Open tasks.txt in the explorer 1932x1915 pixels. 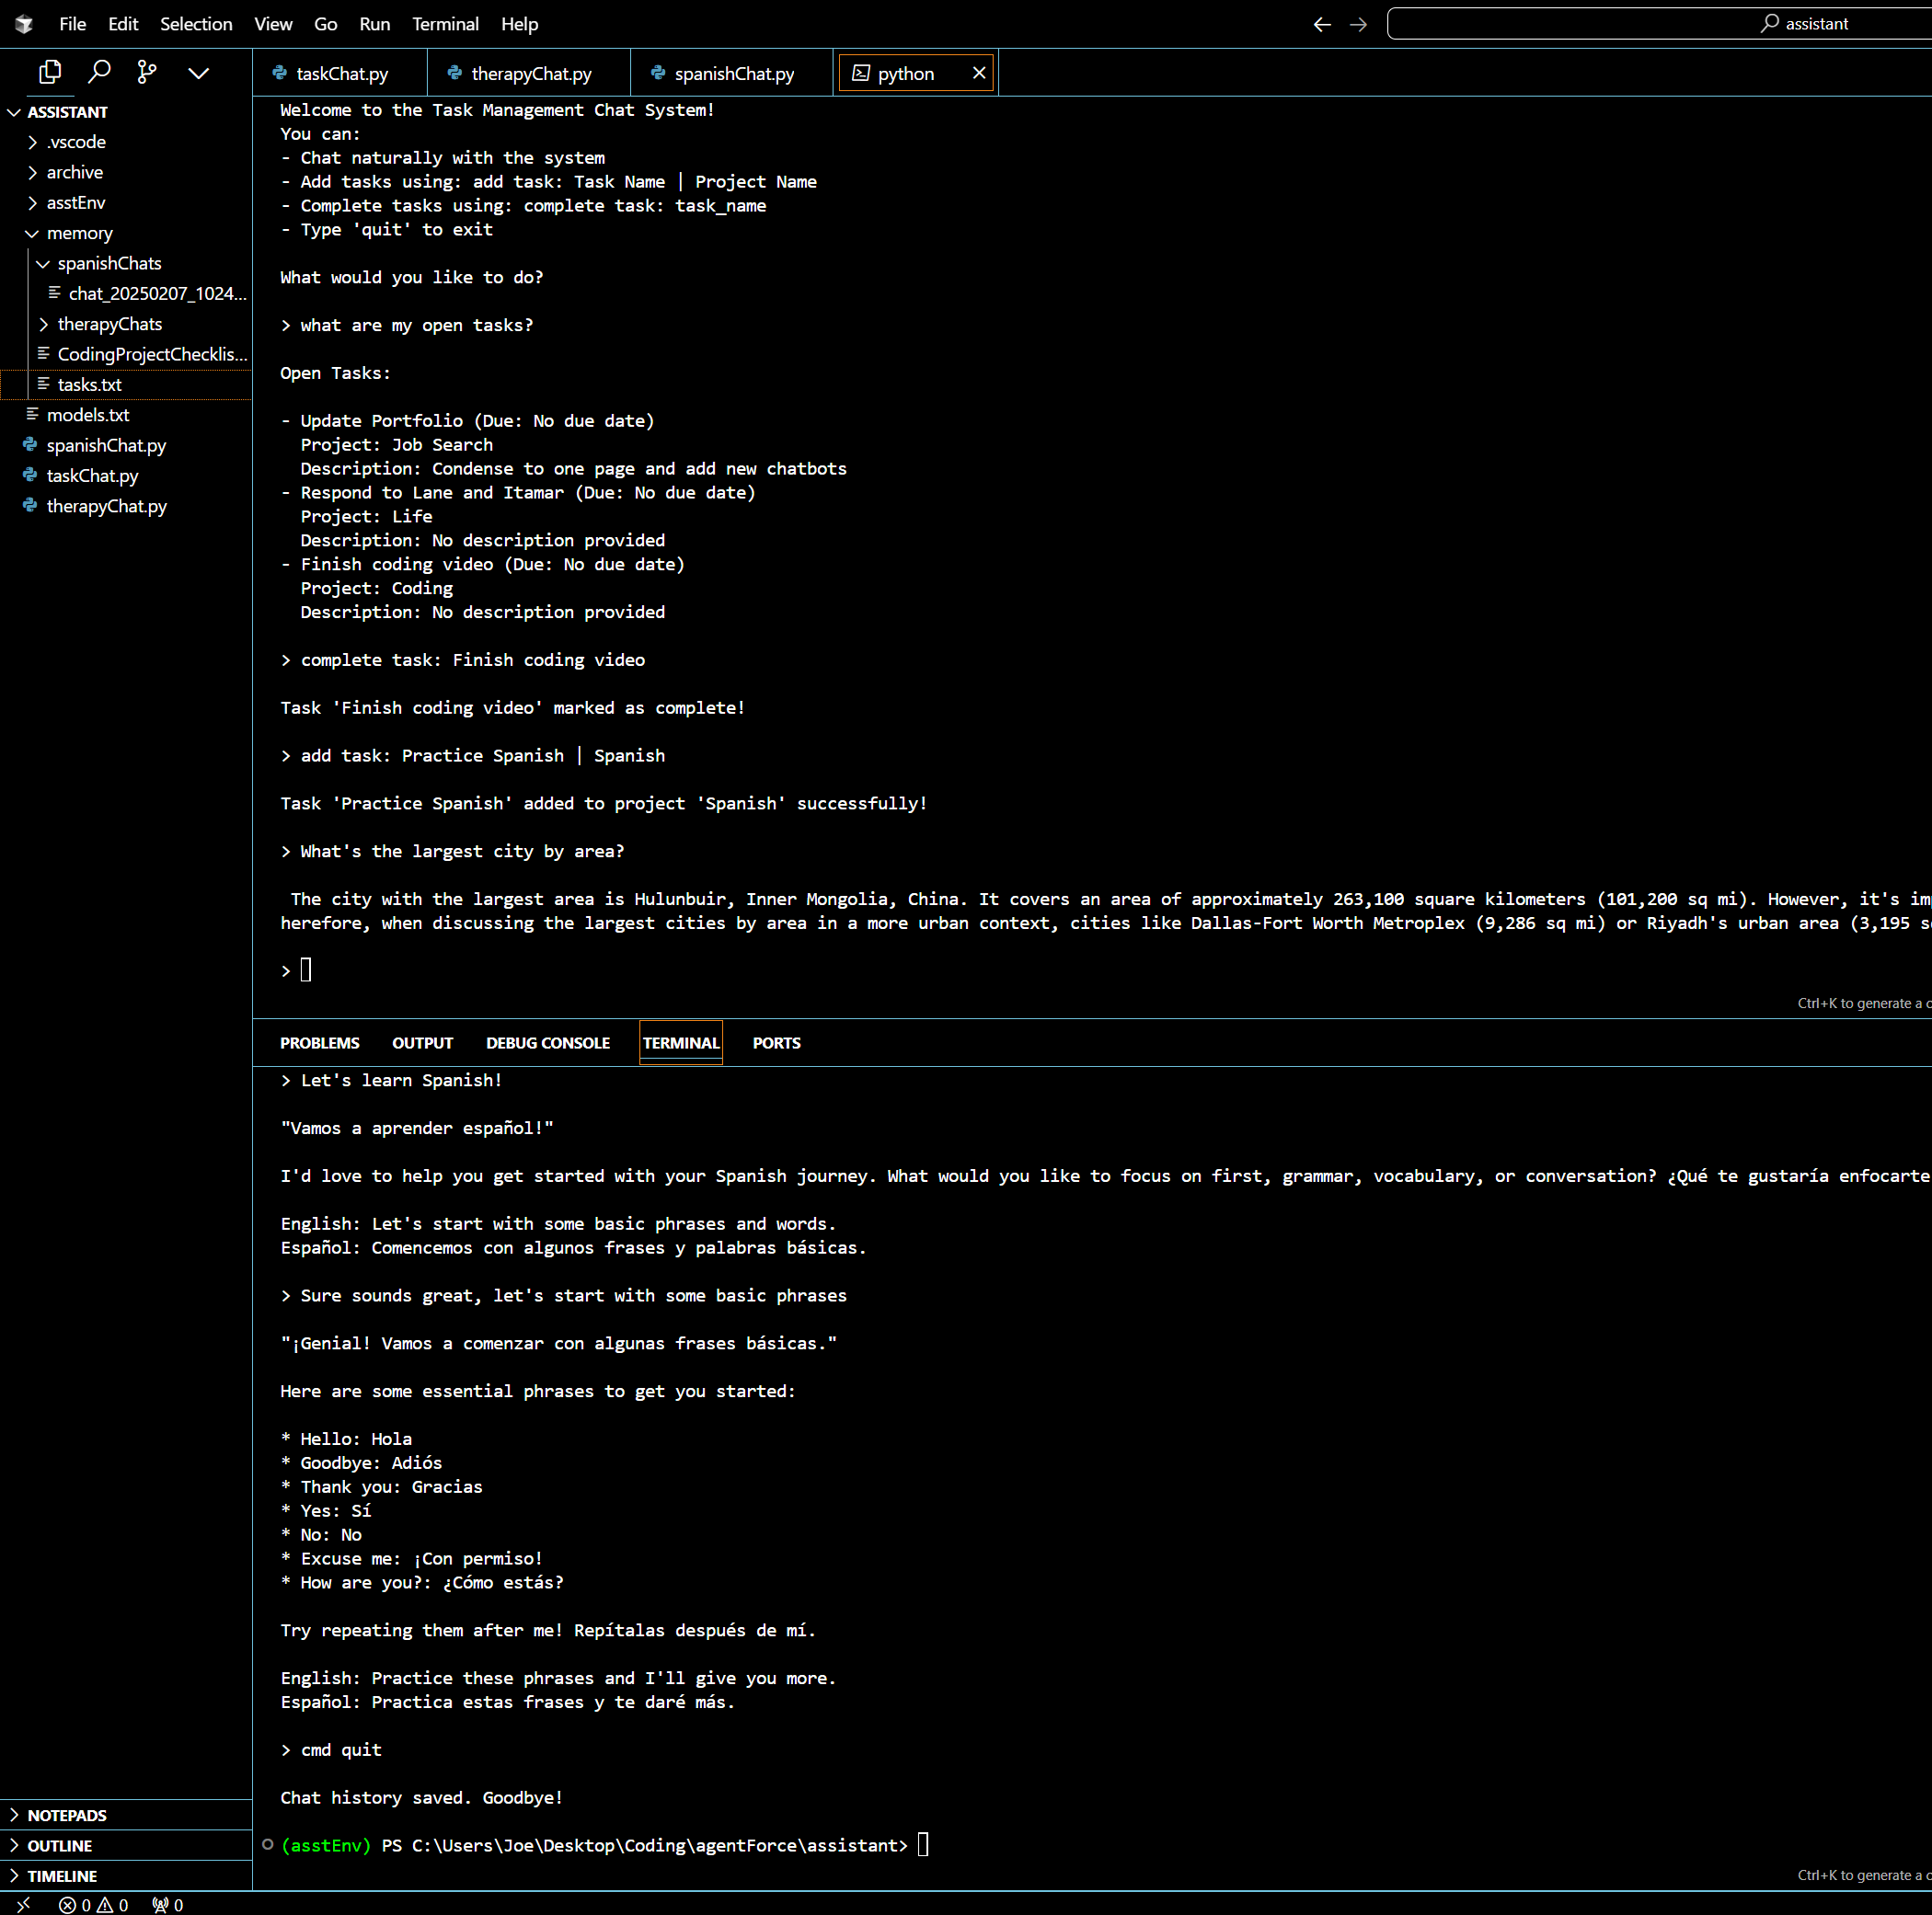click(89, 384)
